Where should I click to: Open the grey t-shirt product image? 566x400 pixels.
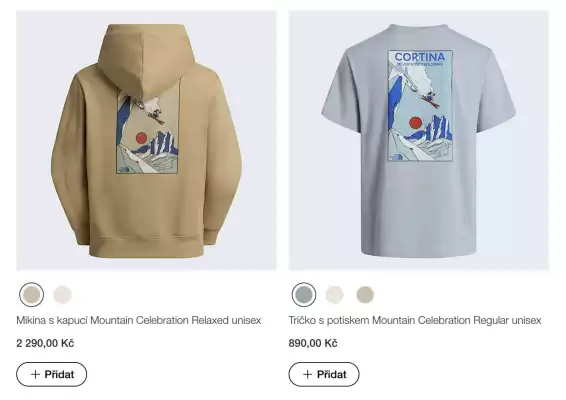point(419,140)
